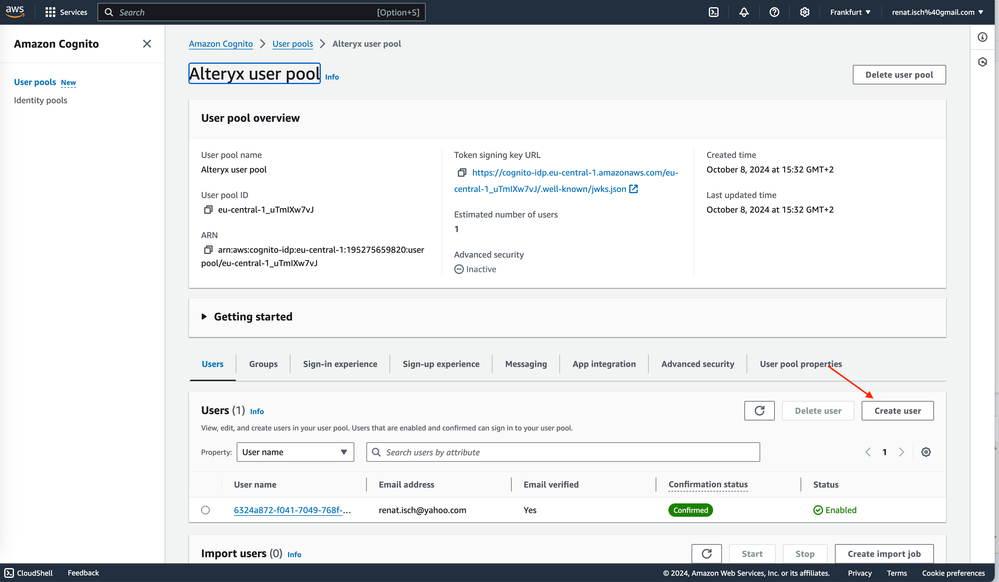The width and height of the screenshot is (999, 582).
Task: Click the Email address column header
Action: pyautogui.click(x=406, y=484)
